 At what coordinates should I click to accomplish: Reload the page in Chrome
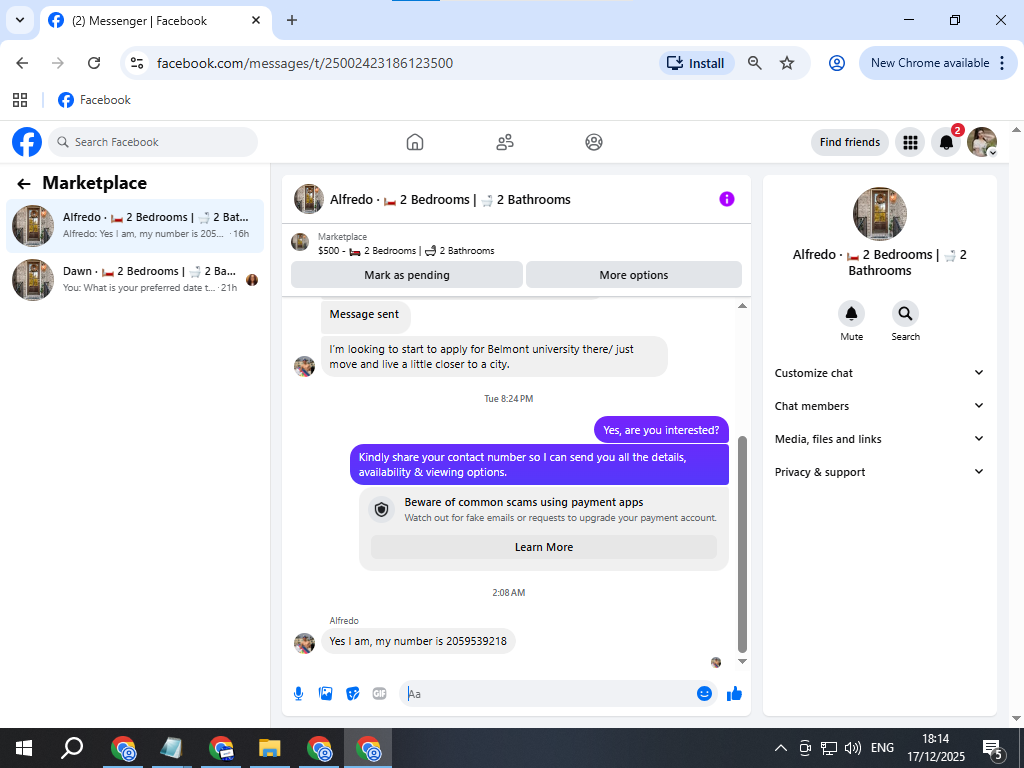coord(94,63)
